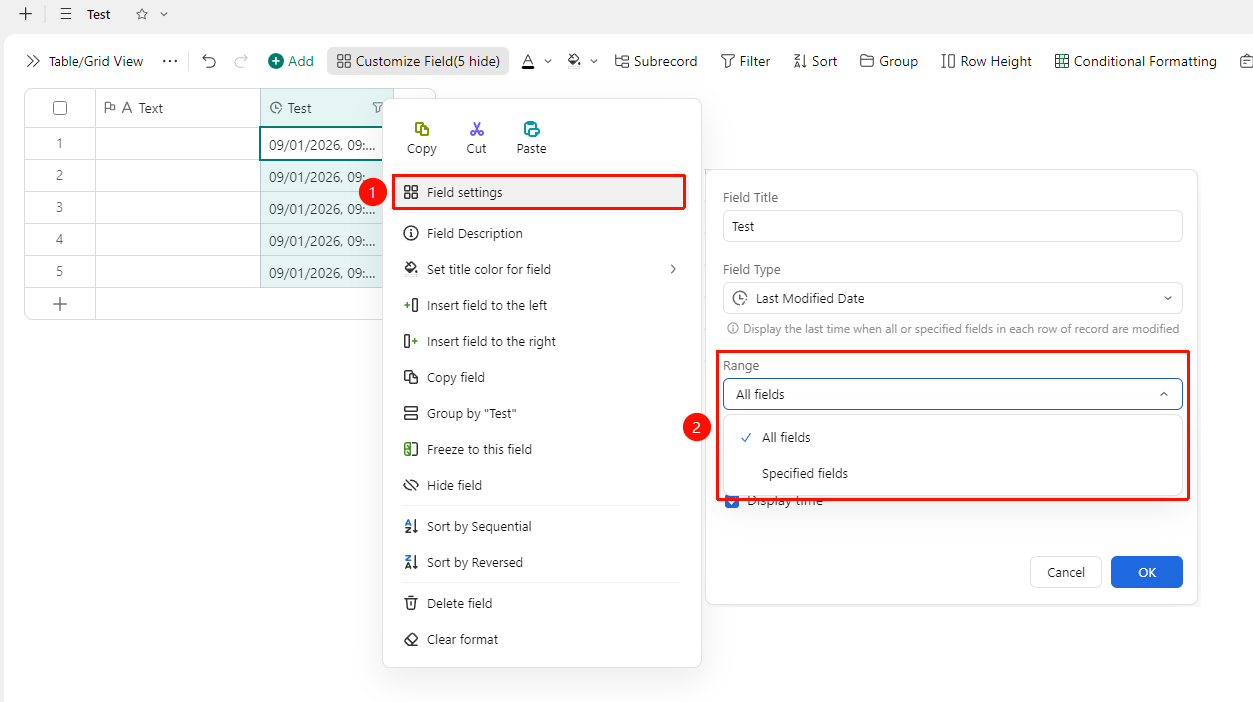Click the plus icon in top bar
The image size is (1253, 702).
[x=25, y=14]
